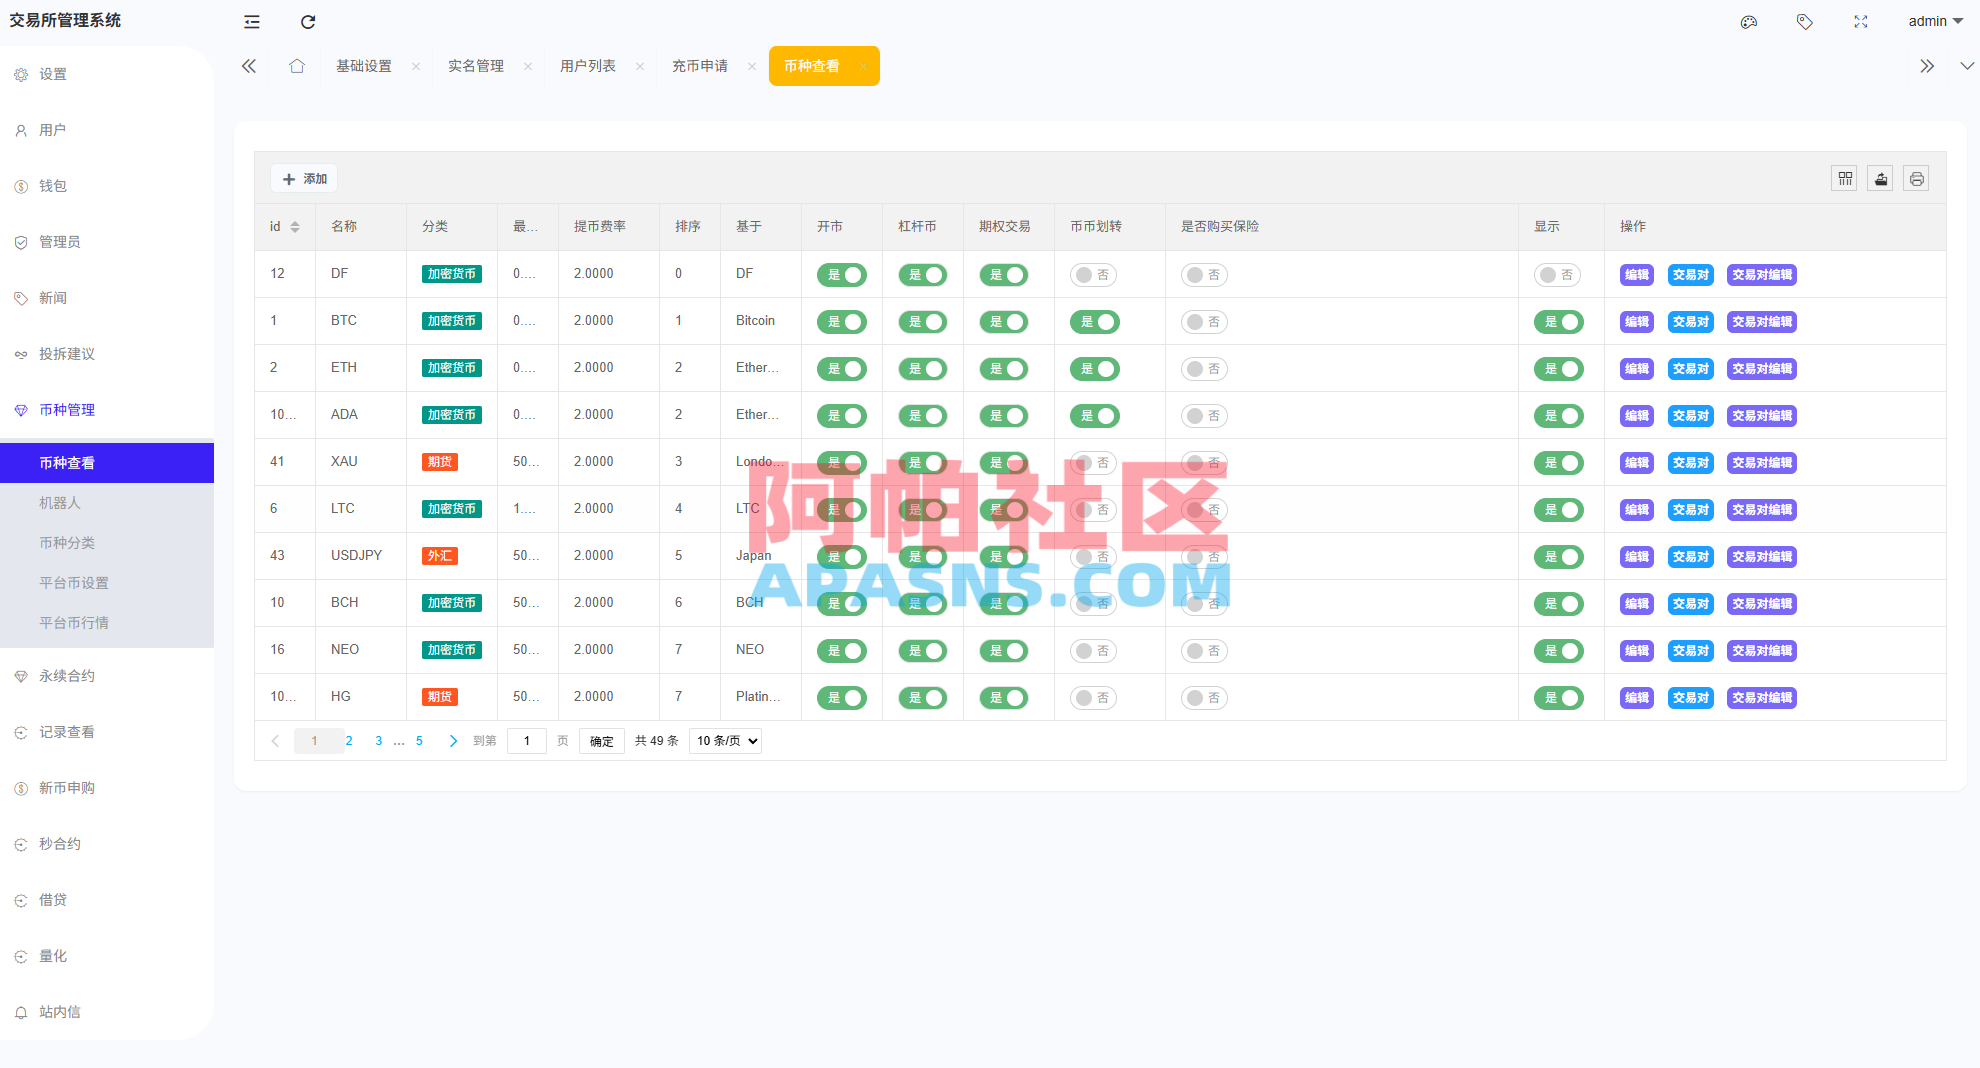Go to home tab icon
This screenshot has width=1980, height=1068.
pyautogui.click(x=297, y=66)
